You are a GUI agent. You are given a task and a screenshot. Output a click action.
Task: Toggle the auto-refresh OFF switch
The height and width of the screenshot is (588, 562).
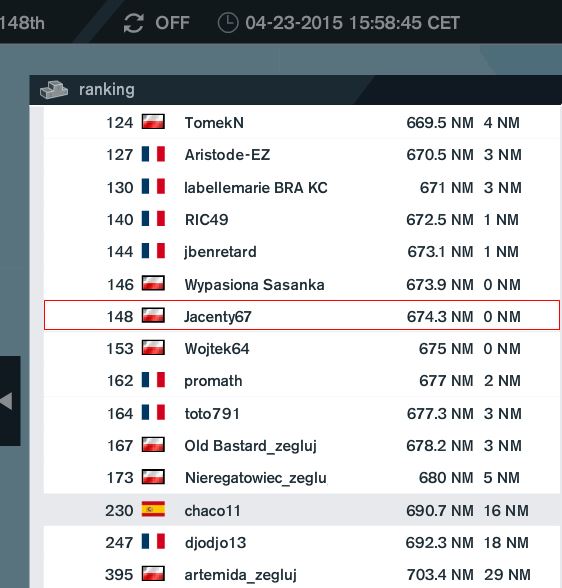point(172,23)
